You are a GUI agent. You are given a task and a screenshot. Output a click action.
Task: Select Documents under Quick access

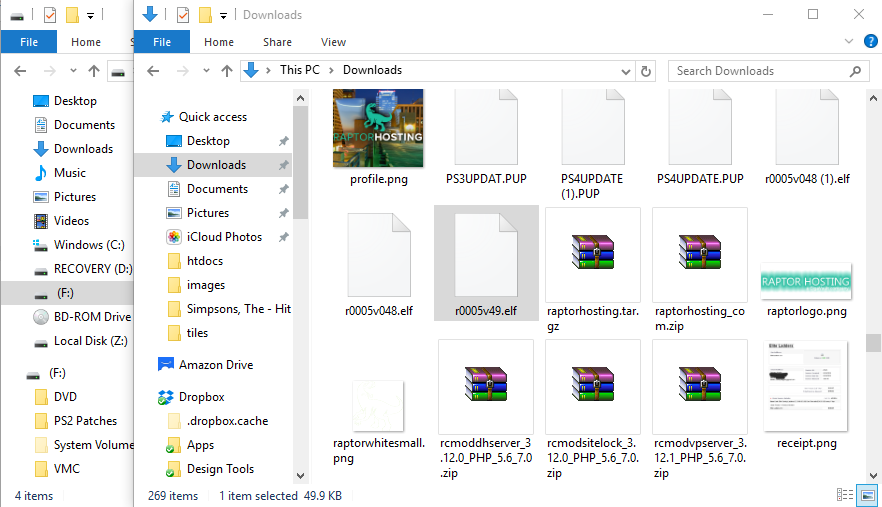click(x=217, y=189)
